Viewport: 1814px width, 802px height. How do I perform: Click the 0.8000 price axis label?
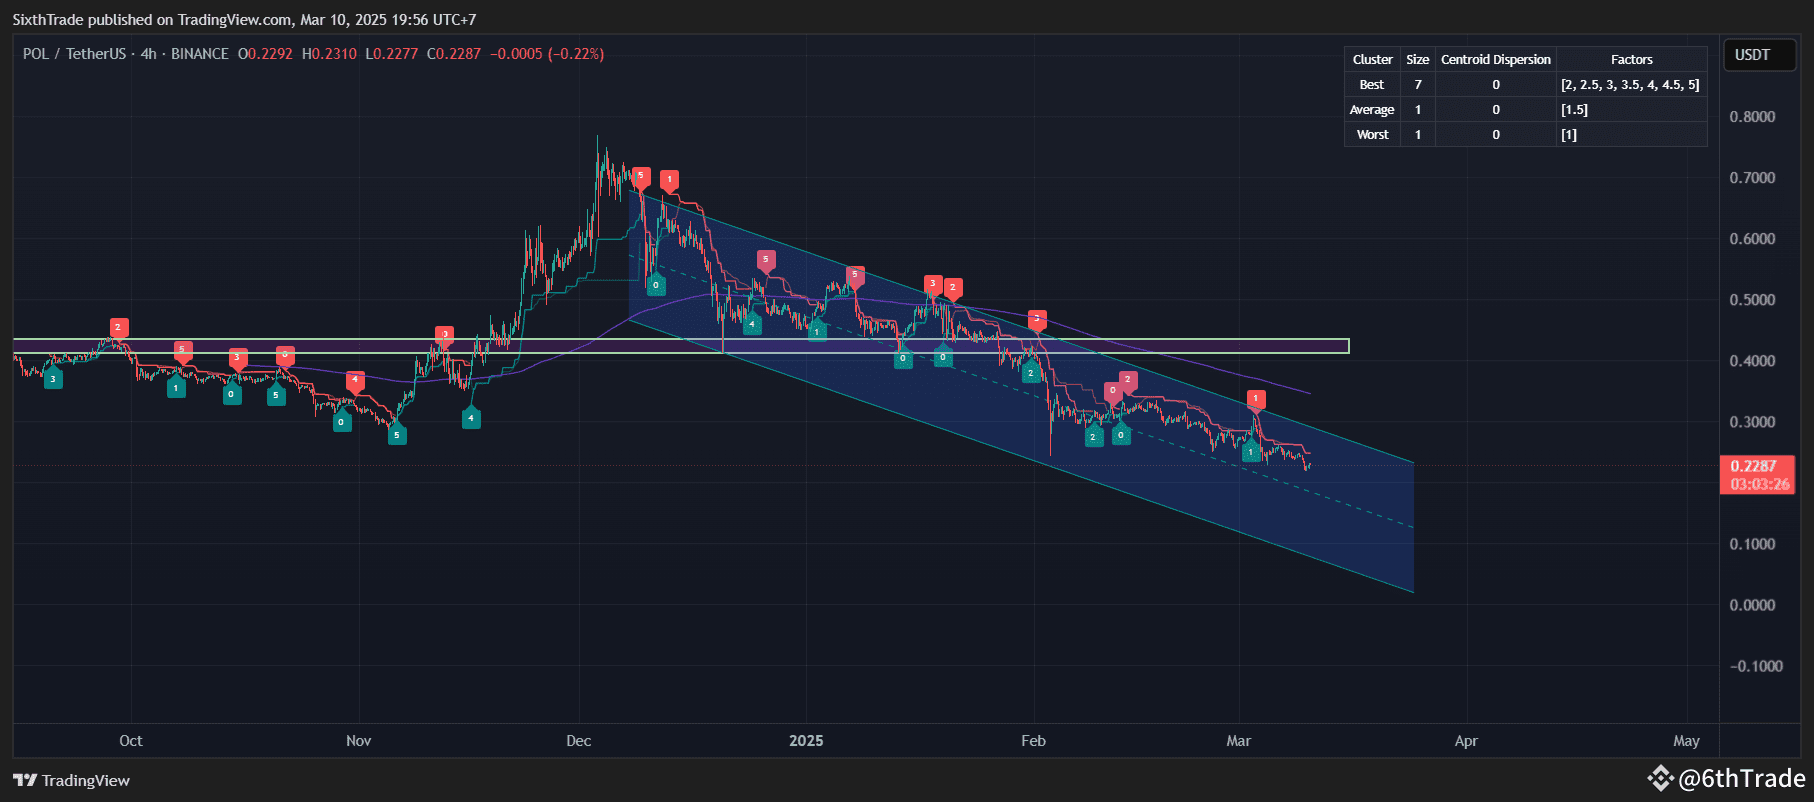[1752, 117]
